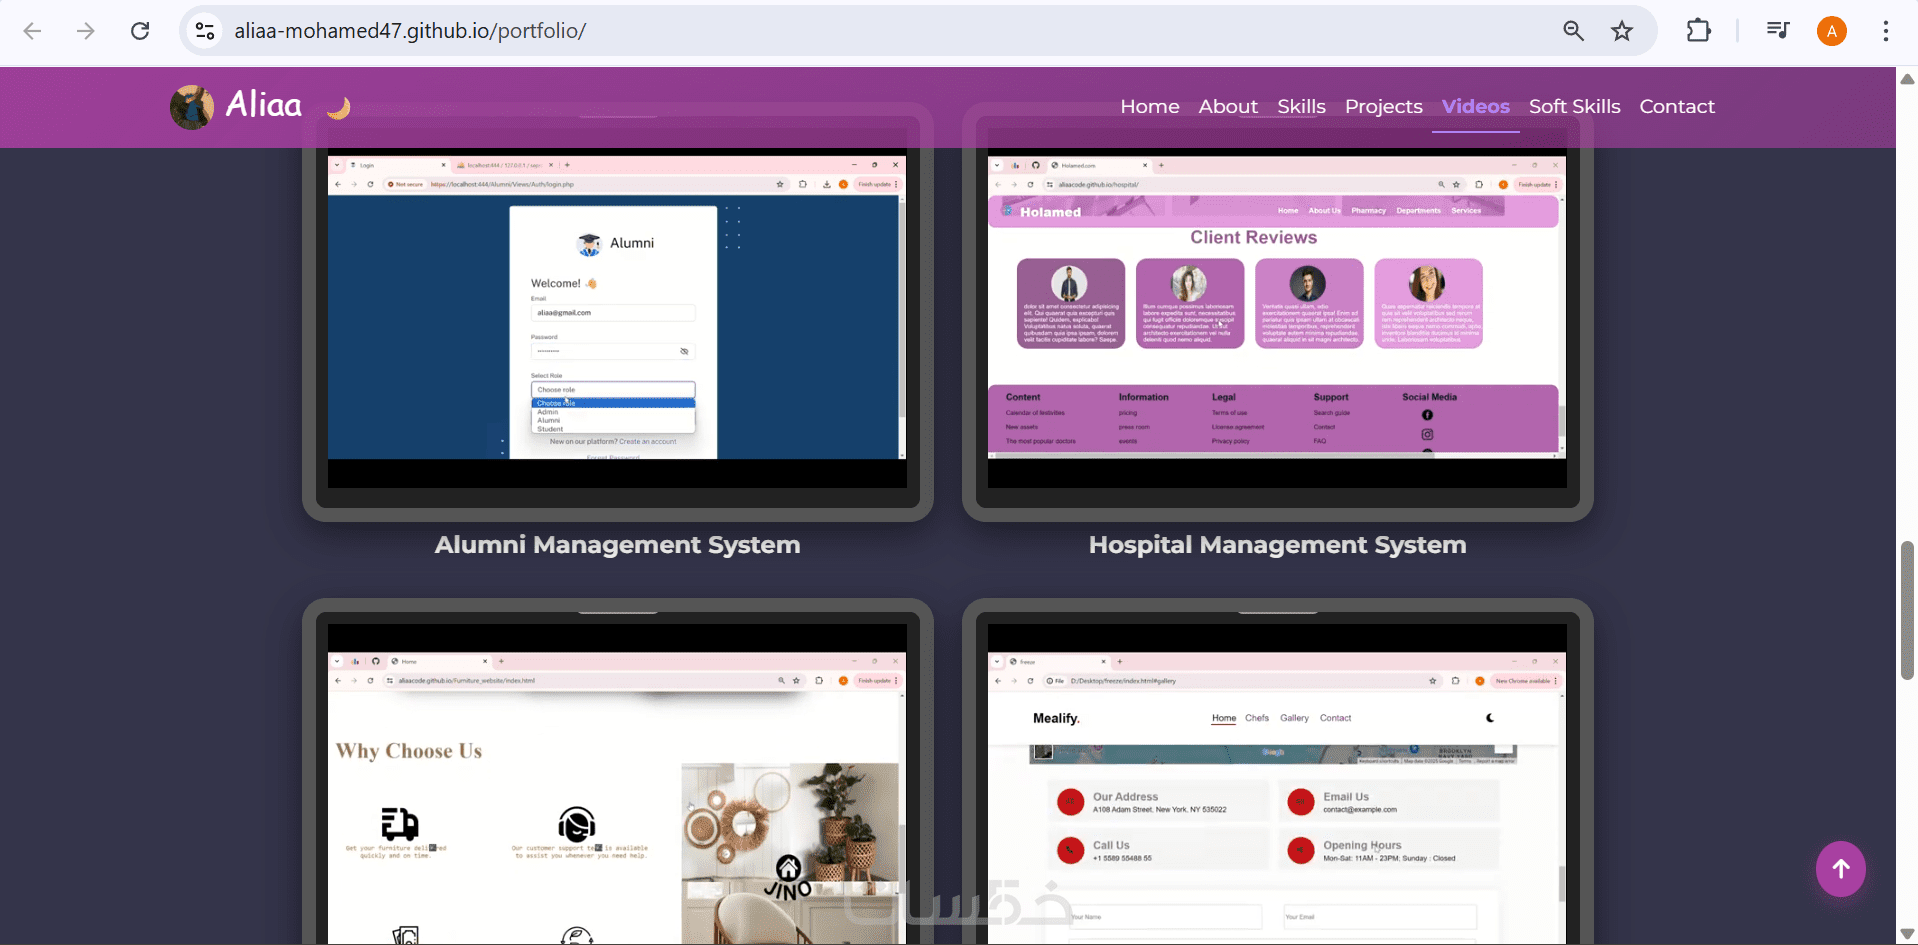Go to the Home section
The image size is (1918, 945).
pyautogui.click(x=1150, y=106)
